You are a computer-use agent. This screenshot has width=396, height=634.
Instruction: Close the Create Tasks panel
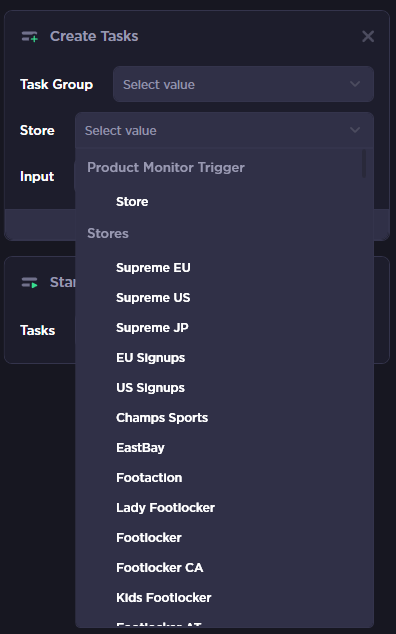point(368,36)
